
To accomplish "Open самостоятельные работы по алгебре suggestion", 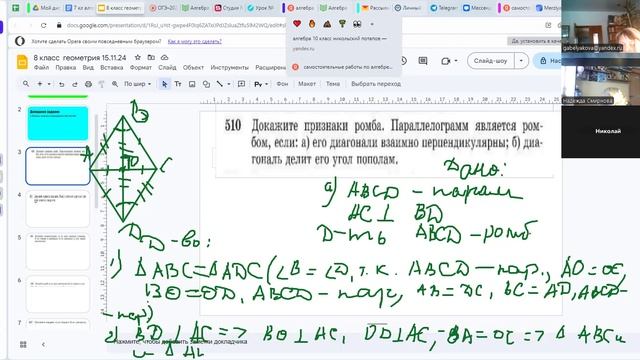I will coord(343,67).
